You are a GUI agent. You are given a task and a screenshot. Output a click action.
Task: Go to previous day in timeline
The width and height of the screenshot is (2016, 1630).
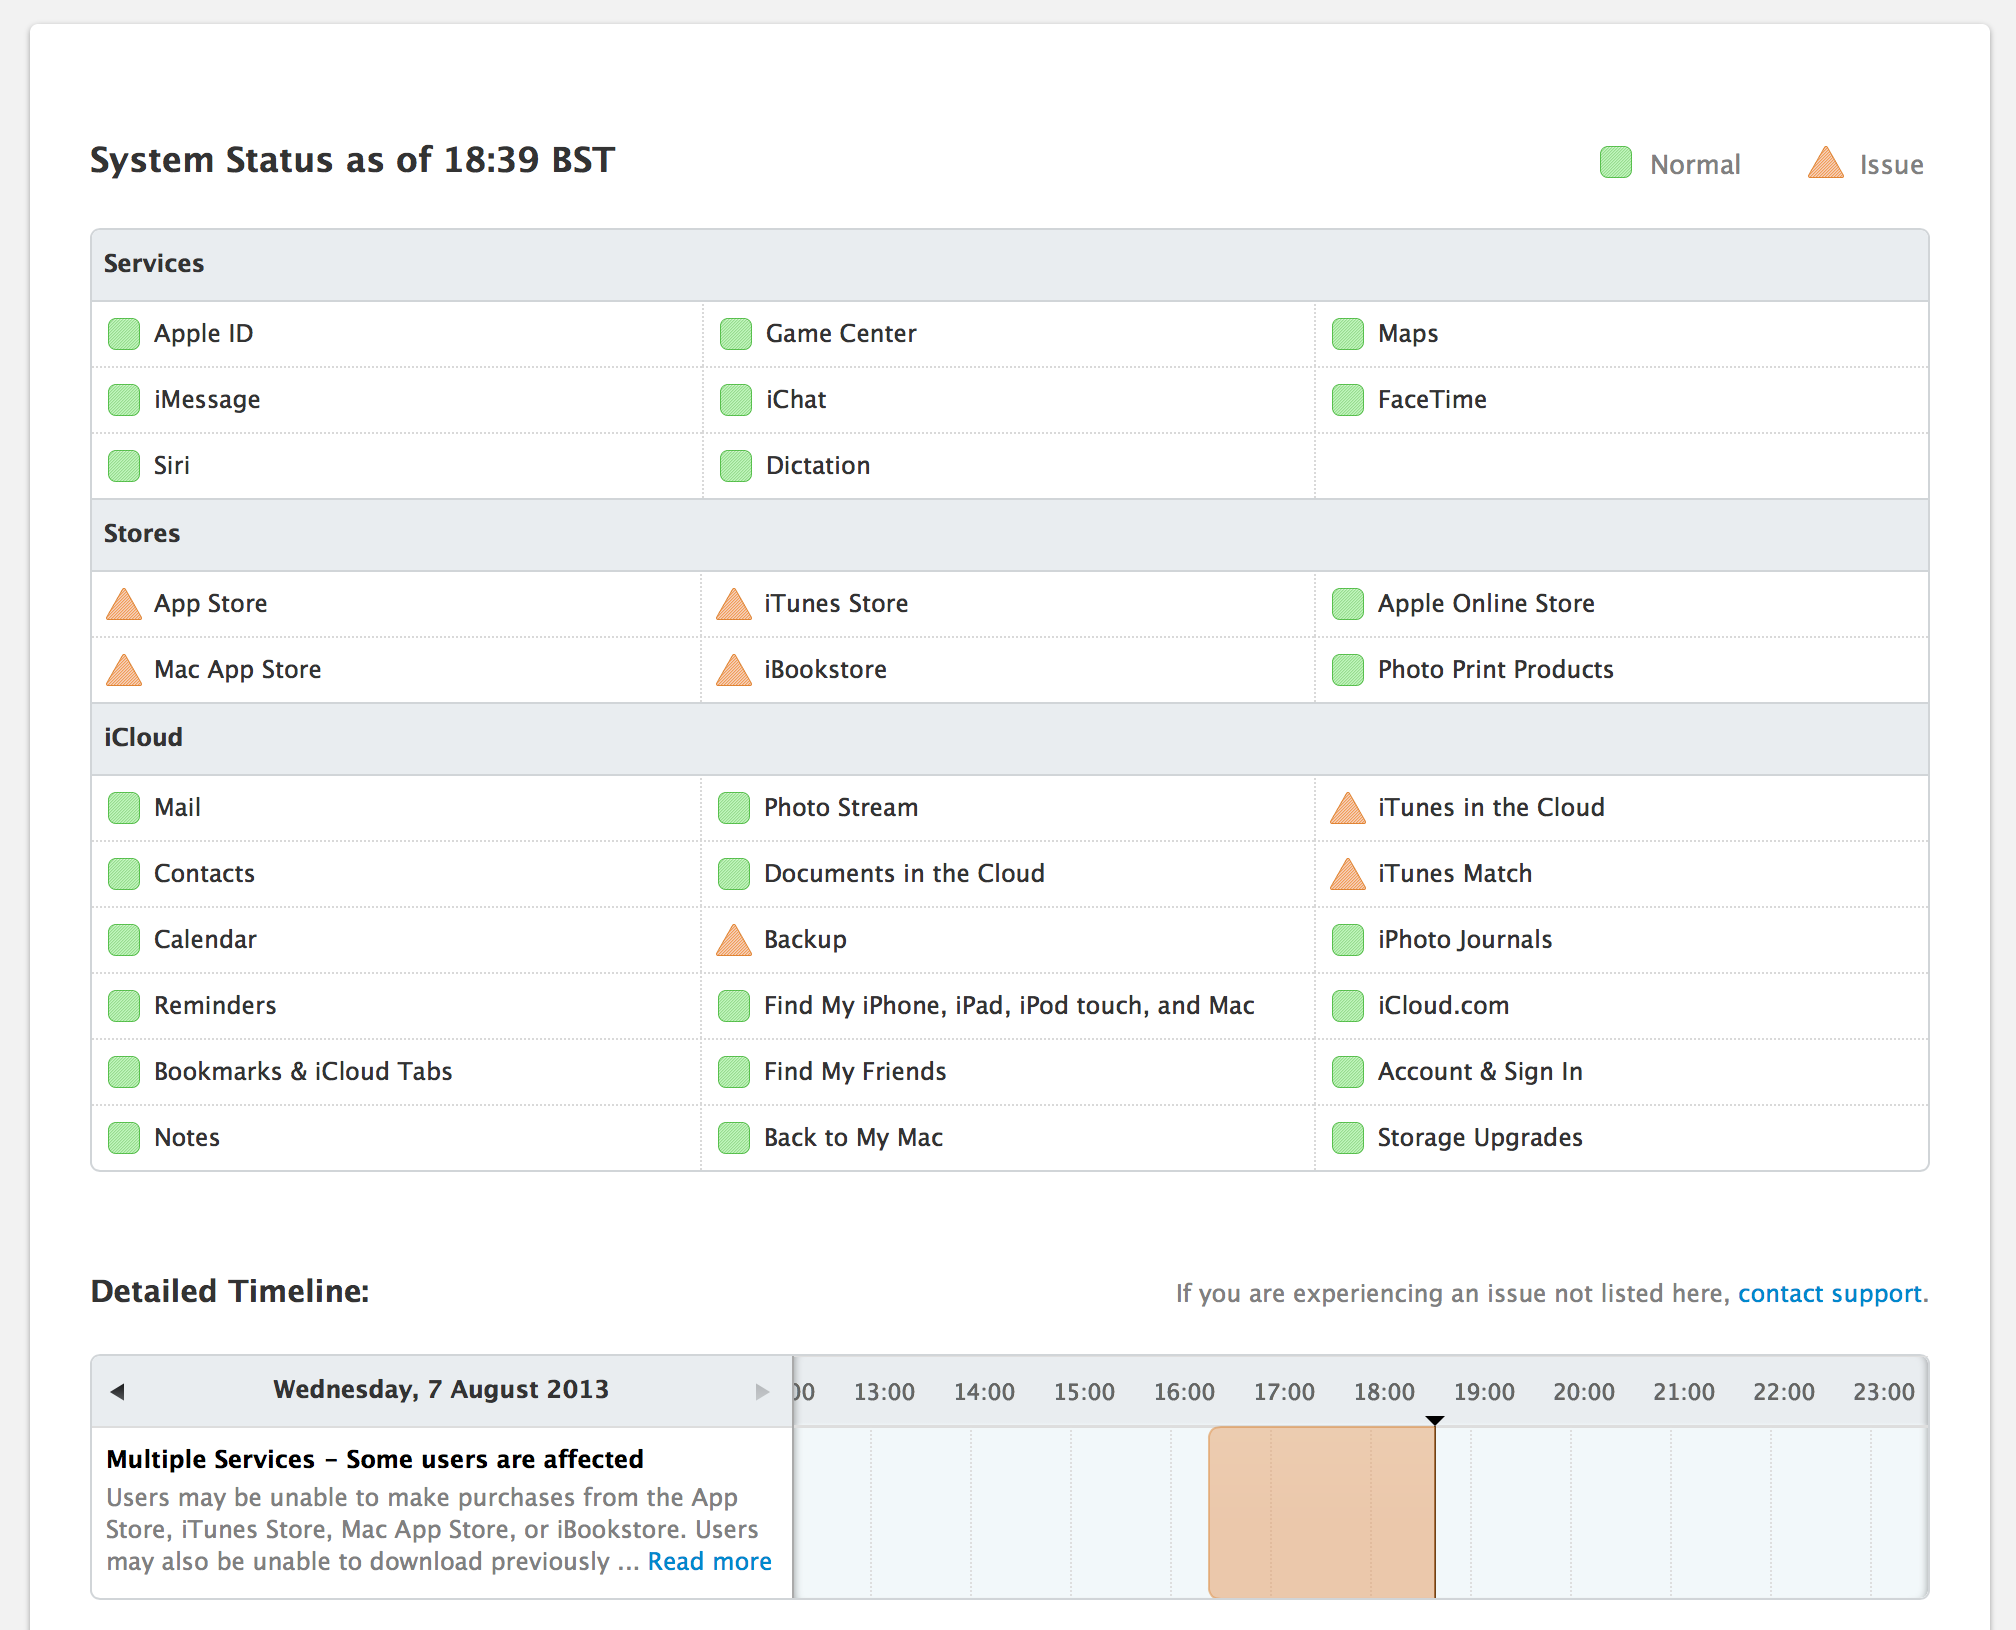click(118, 1391)
